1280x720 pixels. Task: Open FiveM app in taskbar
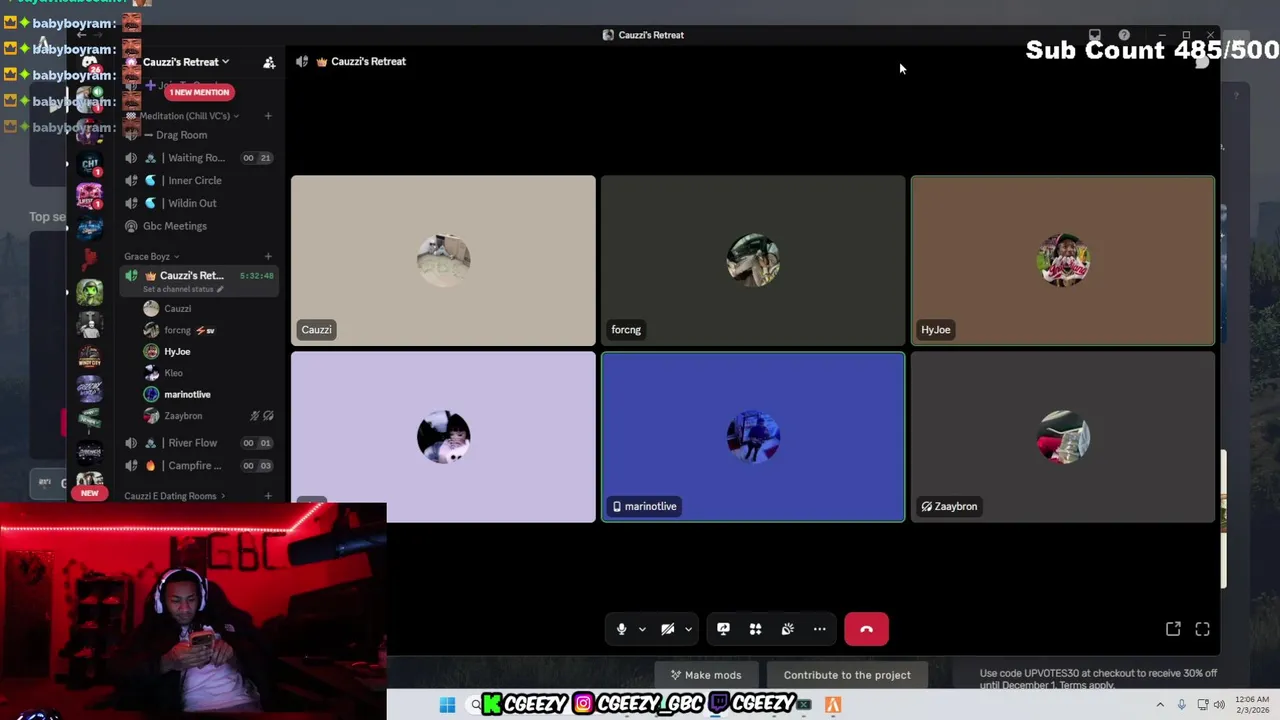coord(832,705)
